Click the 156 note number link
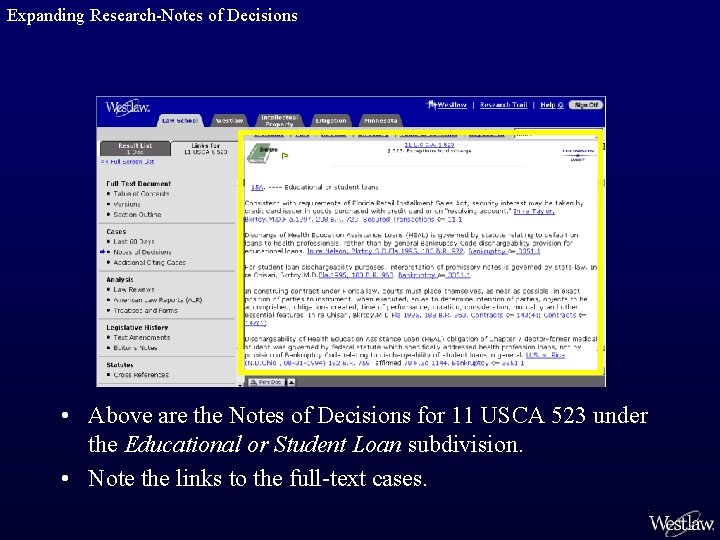Viewport: 720px width, 540px height. [x=257, y=187]
